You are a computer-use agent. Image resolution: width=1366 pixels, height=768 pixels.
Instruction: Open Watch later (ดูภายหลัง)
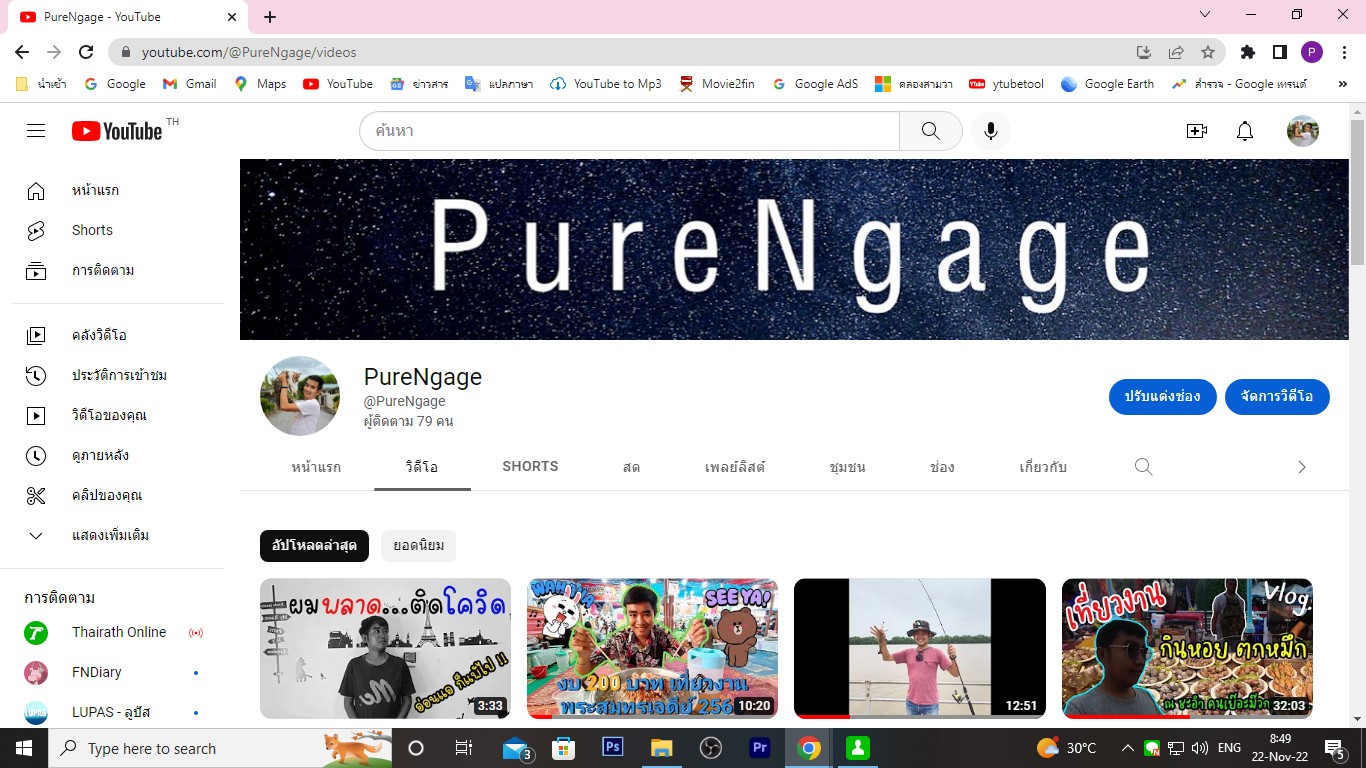pos(118,455)
